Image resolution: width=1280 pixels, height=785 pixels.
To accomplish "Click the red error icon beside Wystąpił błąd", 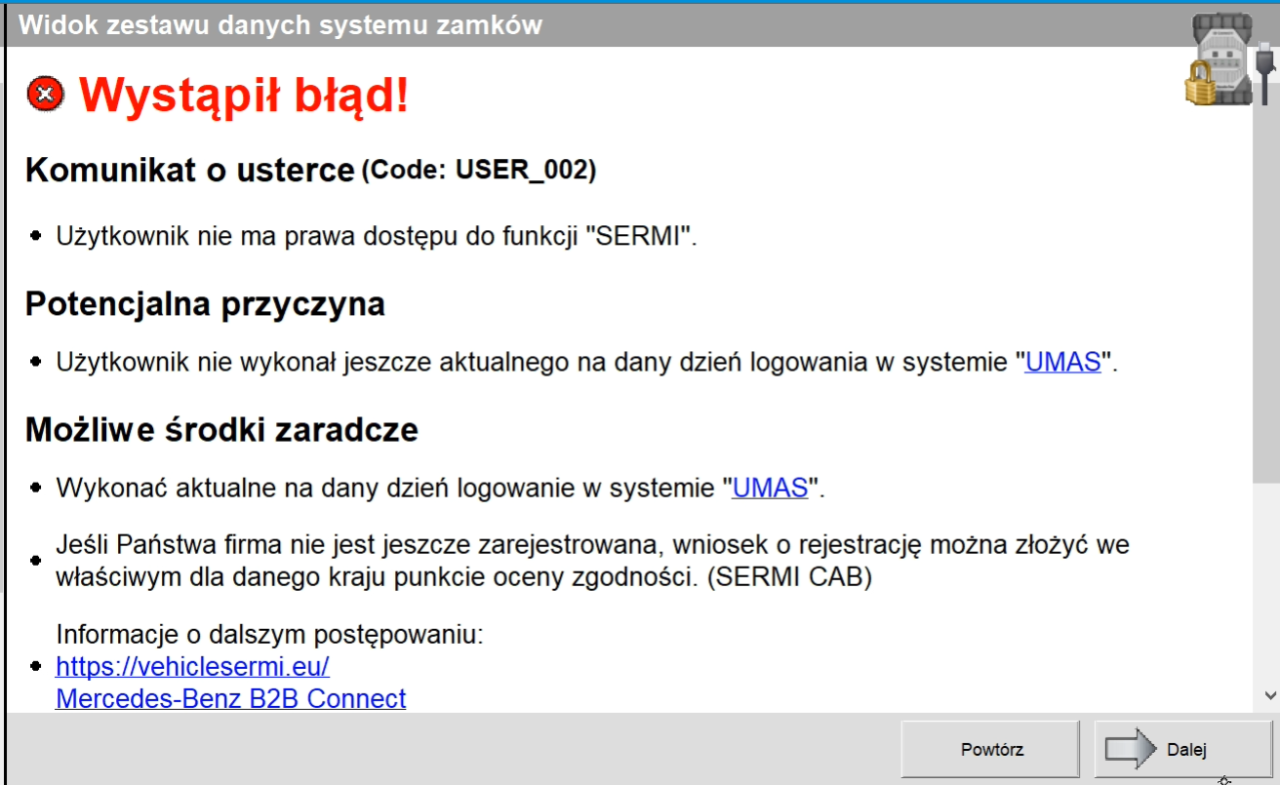I will point(45,95).
